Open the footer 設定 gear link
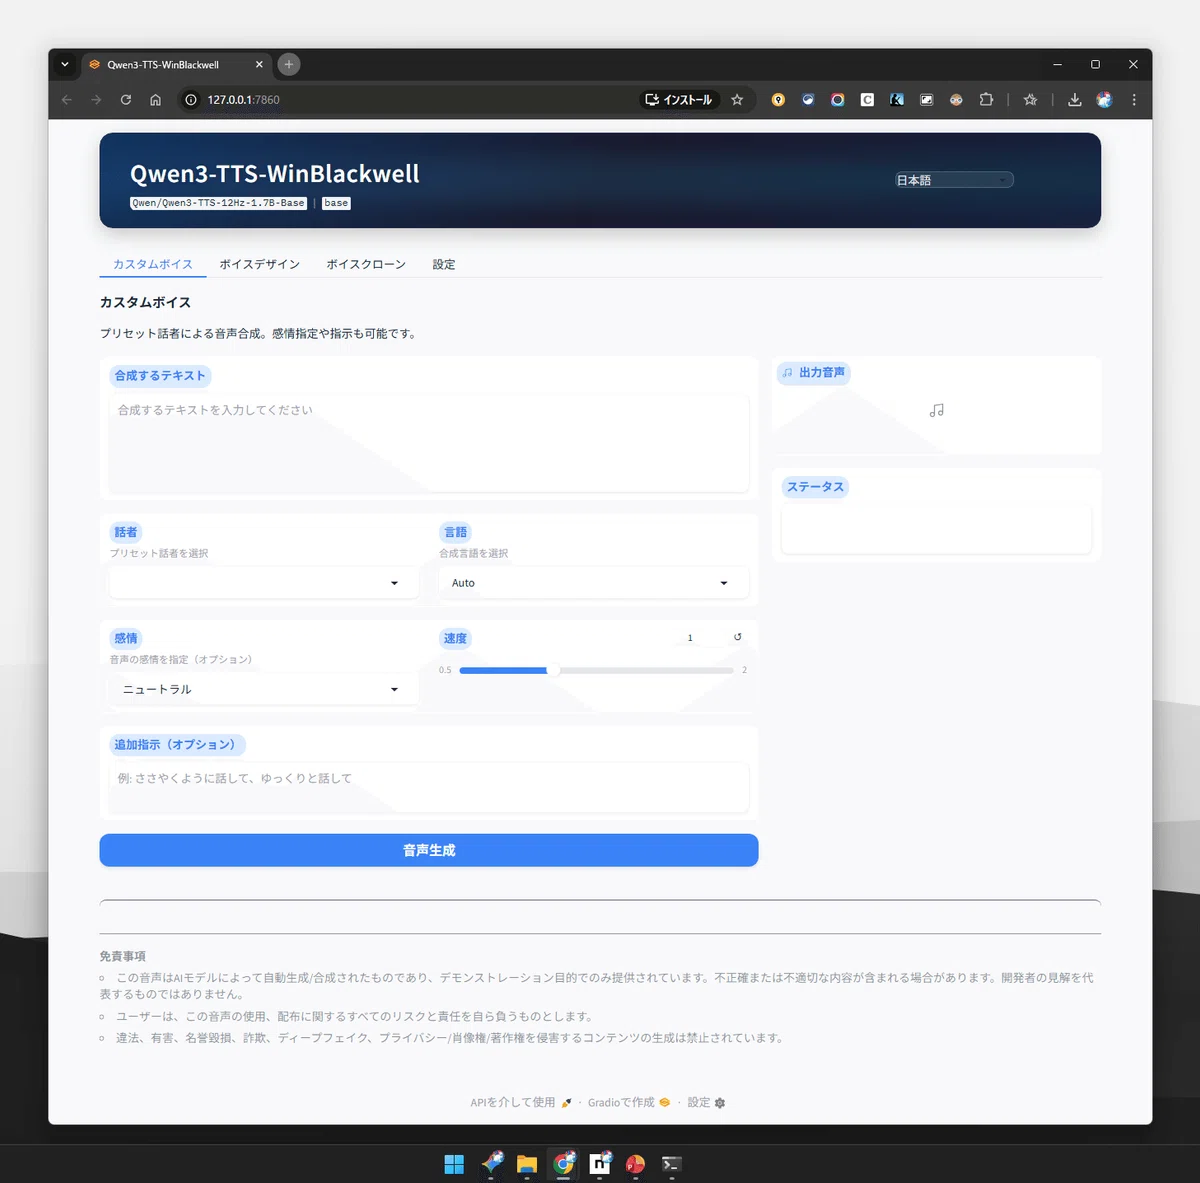The image size is (1200, 1183). (x=706, y=1102)
